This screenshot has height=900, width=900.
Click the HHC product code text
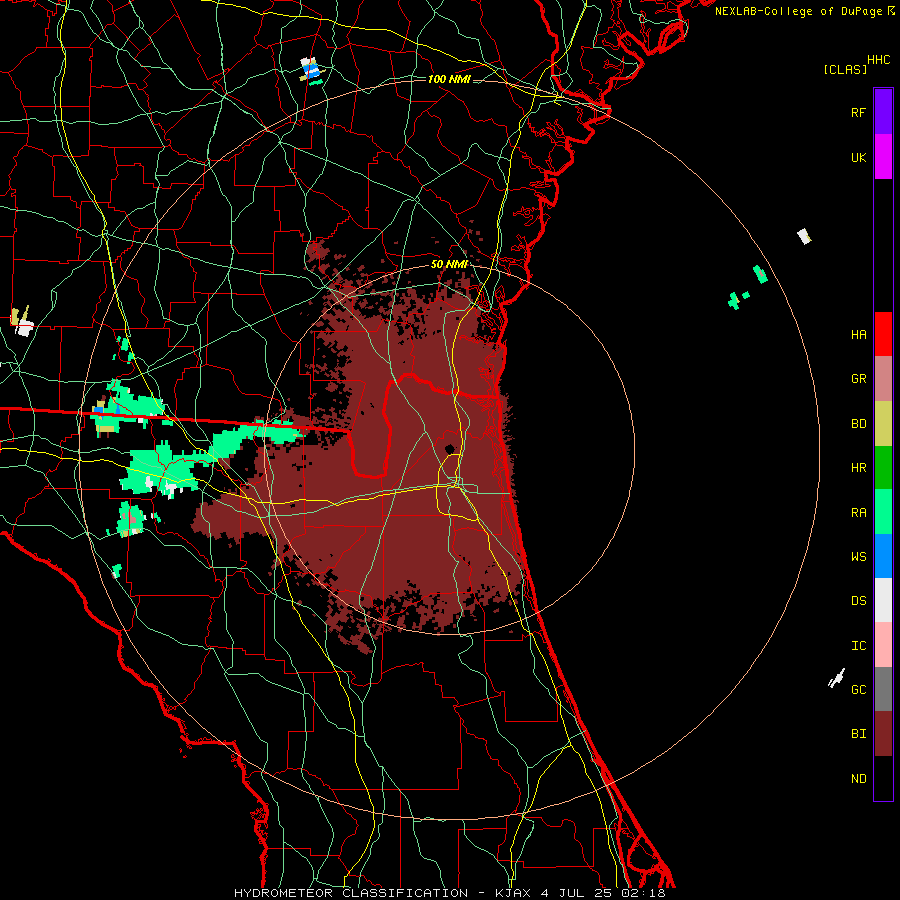879,60
